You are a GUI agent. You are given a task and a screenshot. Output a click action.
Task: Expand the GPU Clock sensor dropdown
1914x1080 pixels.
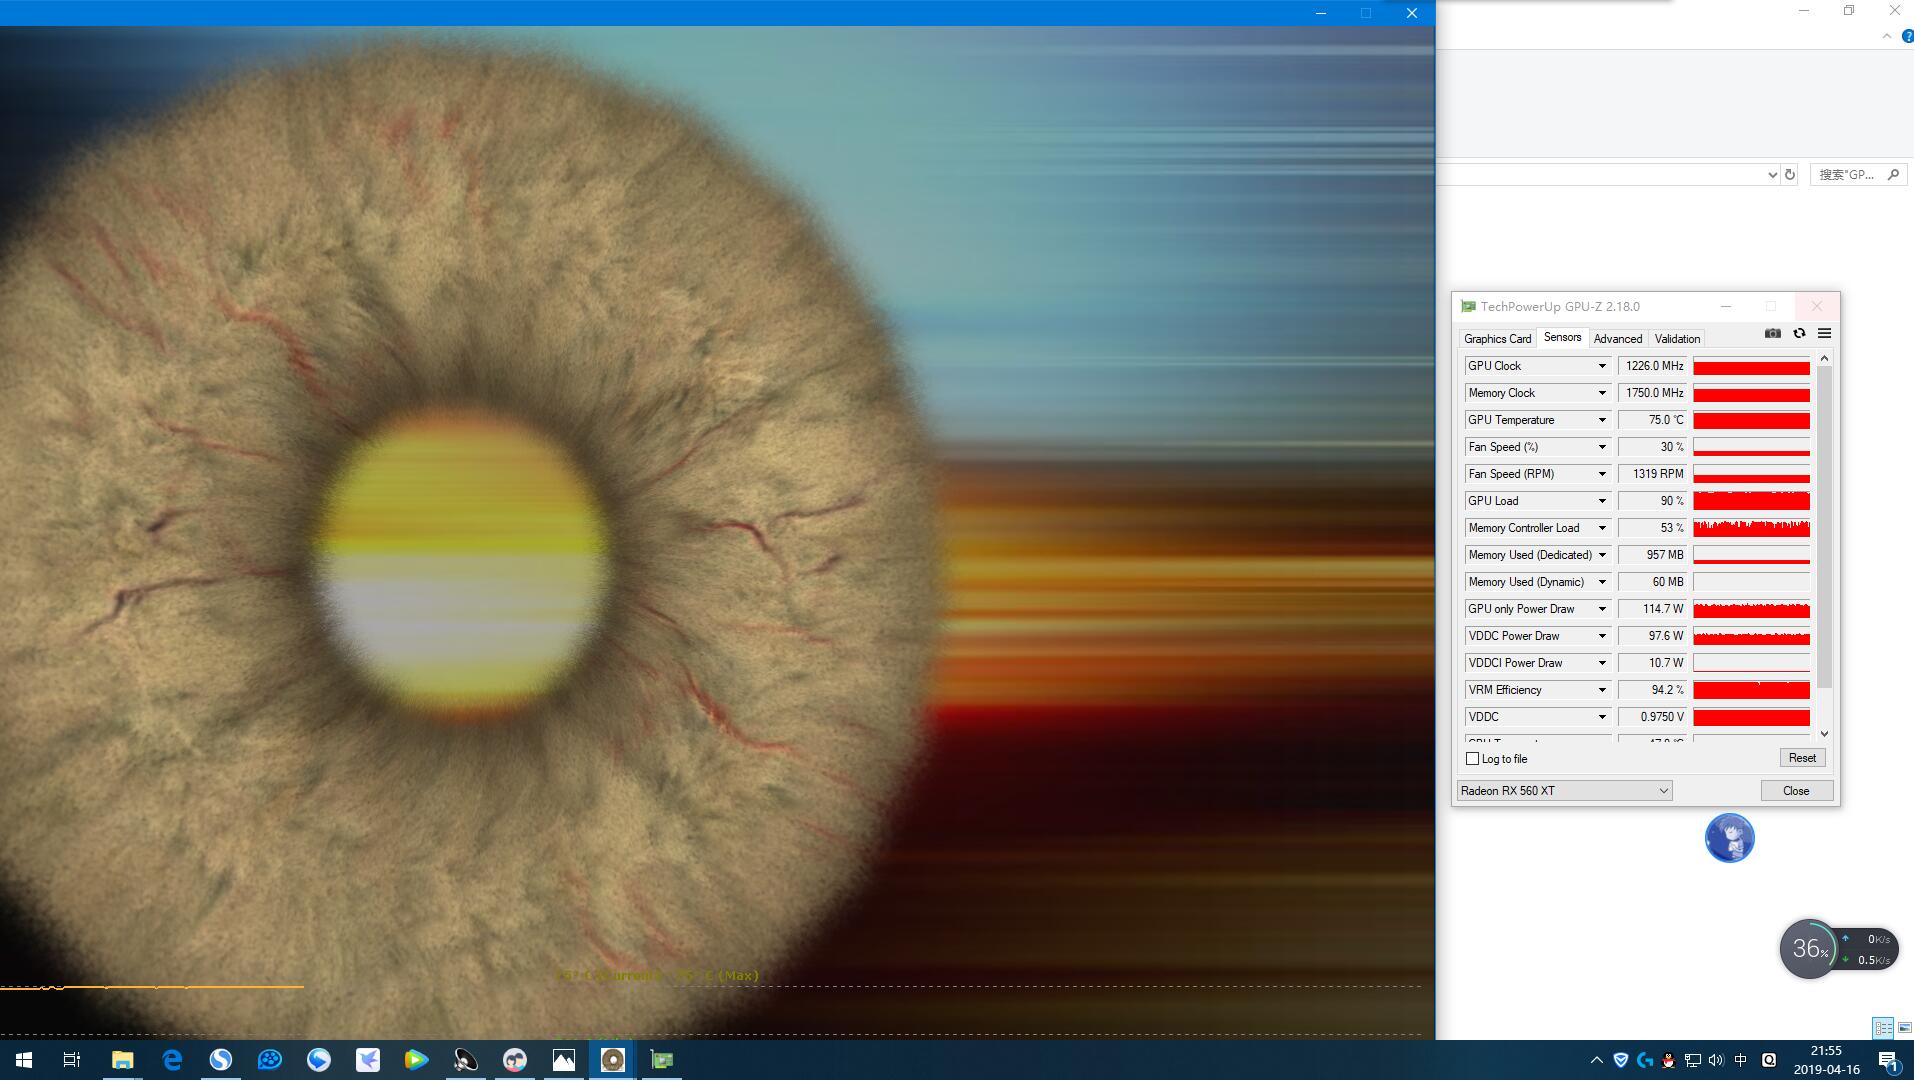1601,366
